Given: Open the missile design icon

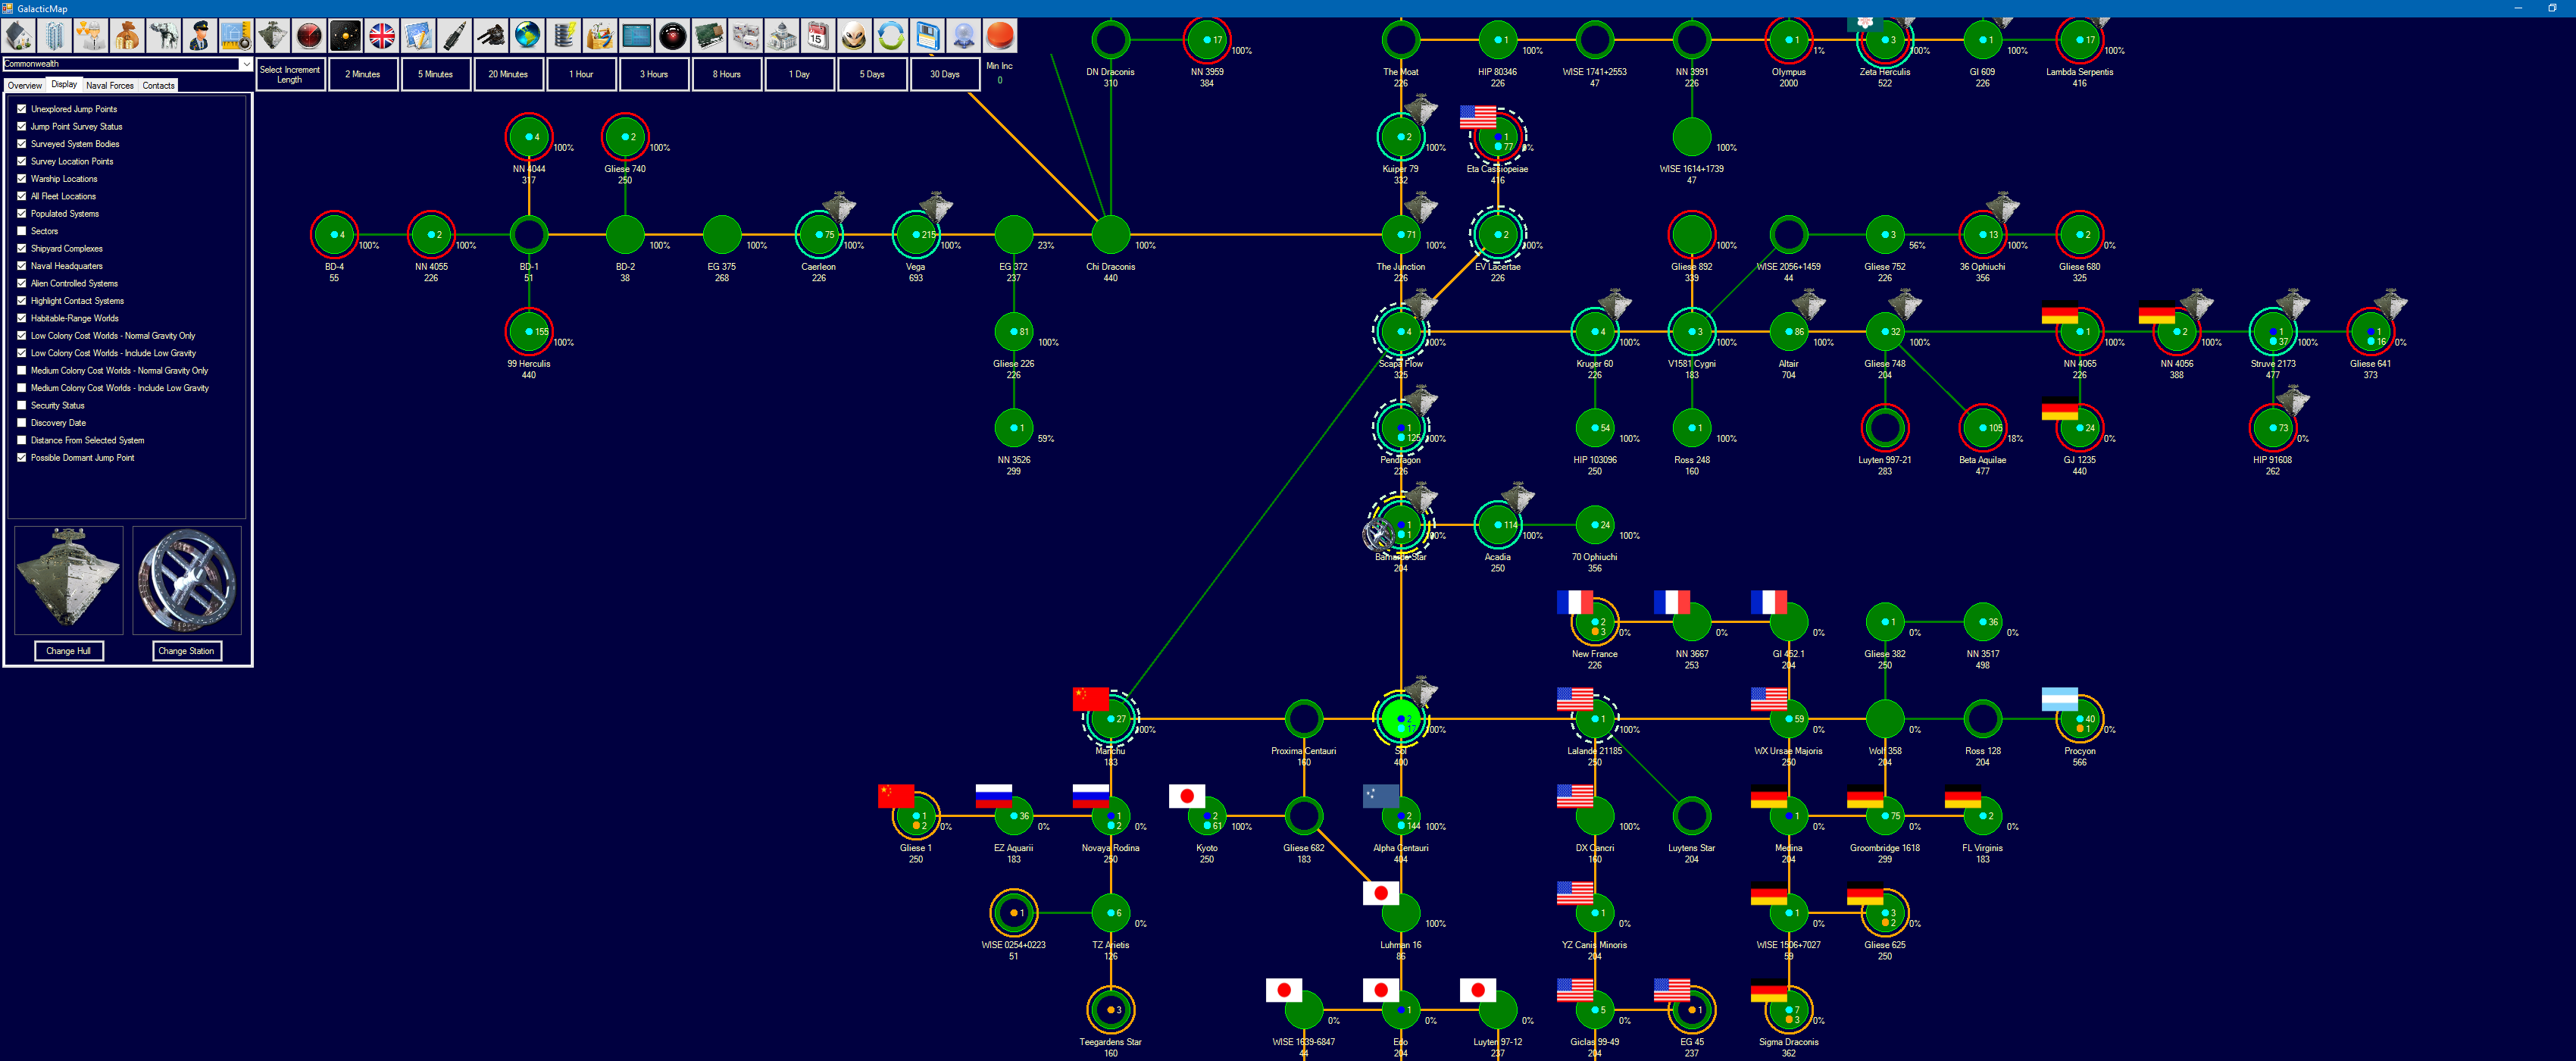Looking at the screenshot, I should (x=454, y=36).
